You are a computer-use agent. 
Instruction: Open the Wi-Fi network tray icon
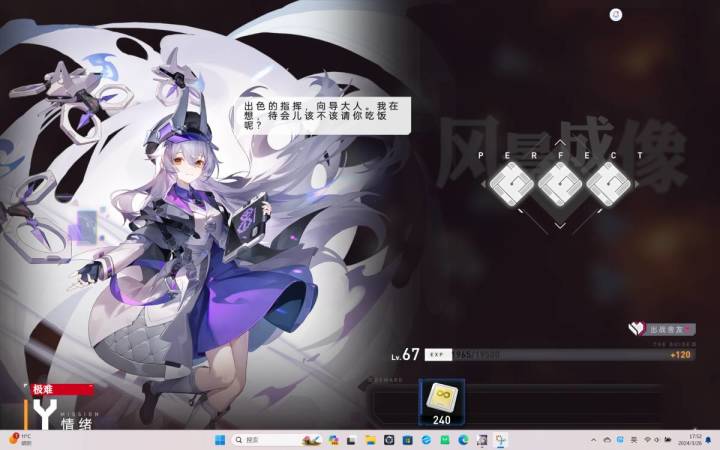pyautogui.click(x=648, y=440)
